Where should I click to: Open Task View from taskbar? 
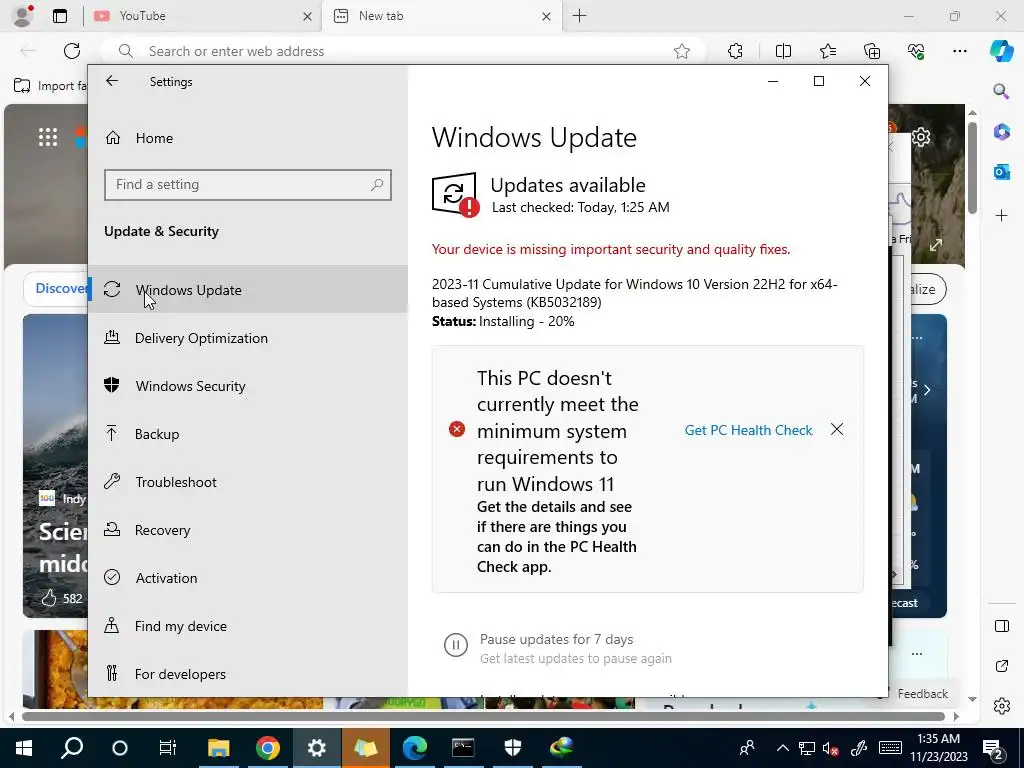coord(168,748)
